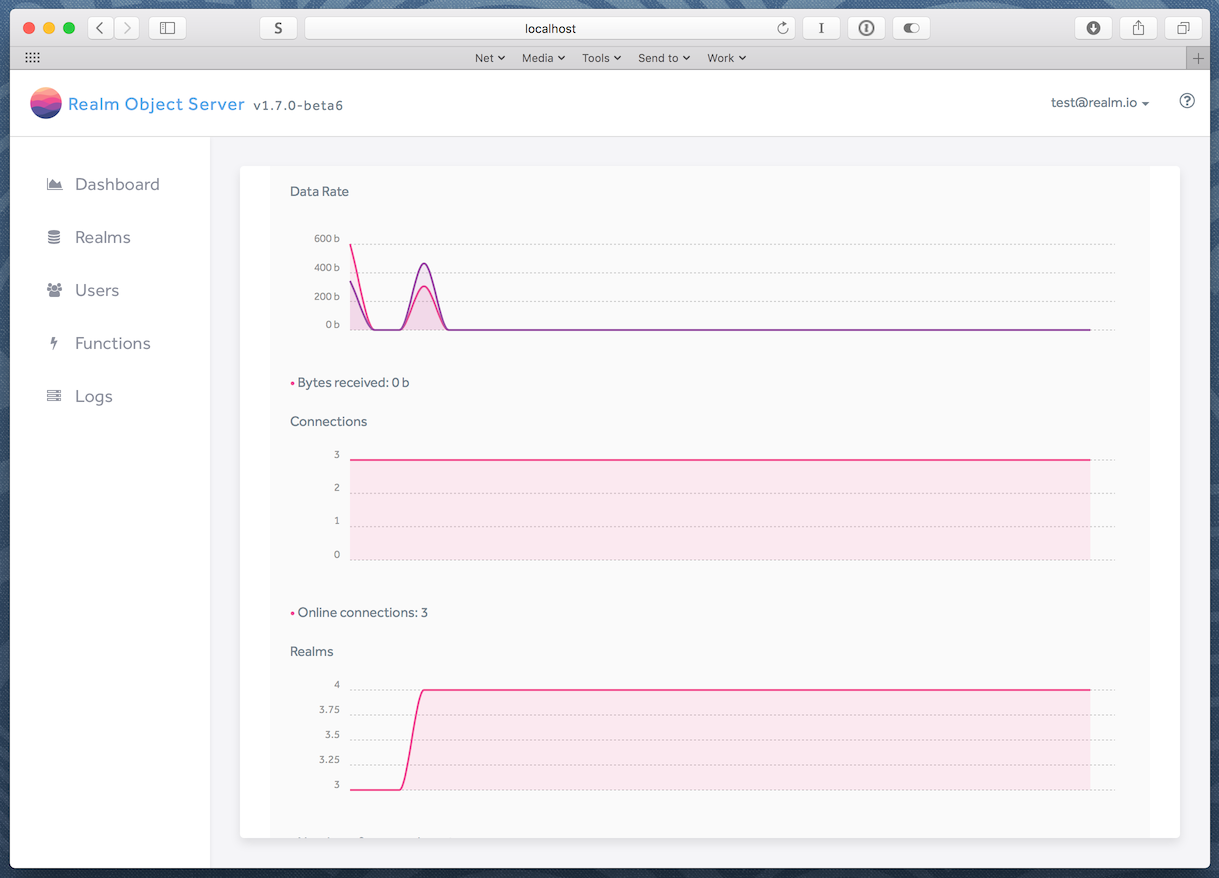
Task: Click the Logs server icon
Action: [x=54, y=396]
